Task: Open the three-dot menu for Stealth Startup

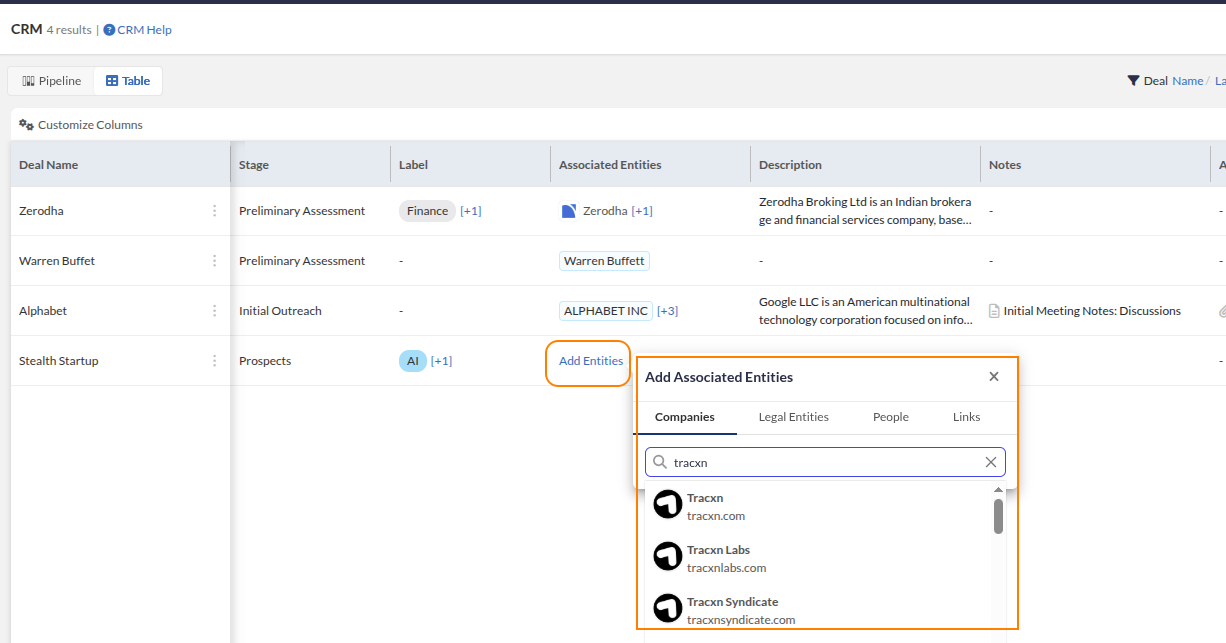Action: coord(214,361)
